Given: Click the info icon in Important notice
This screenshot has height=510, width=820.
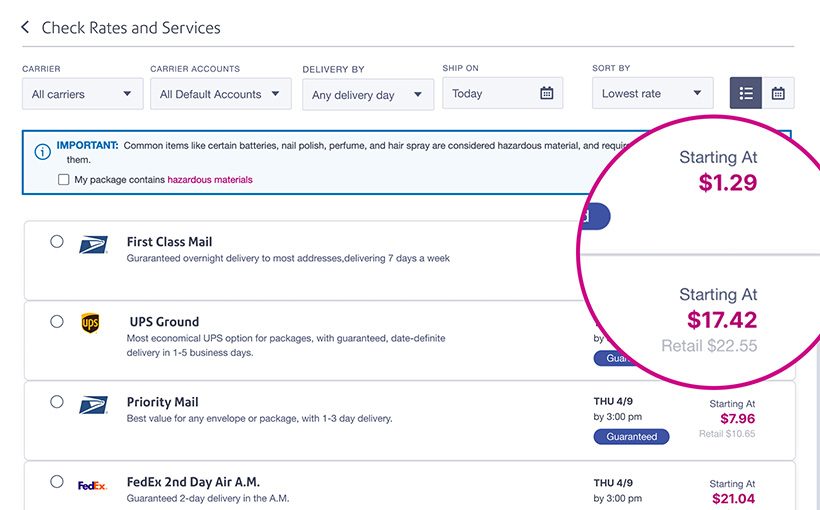Looking at the screenshot, I should pyautogui.click(x=42, y=152).
